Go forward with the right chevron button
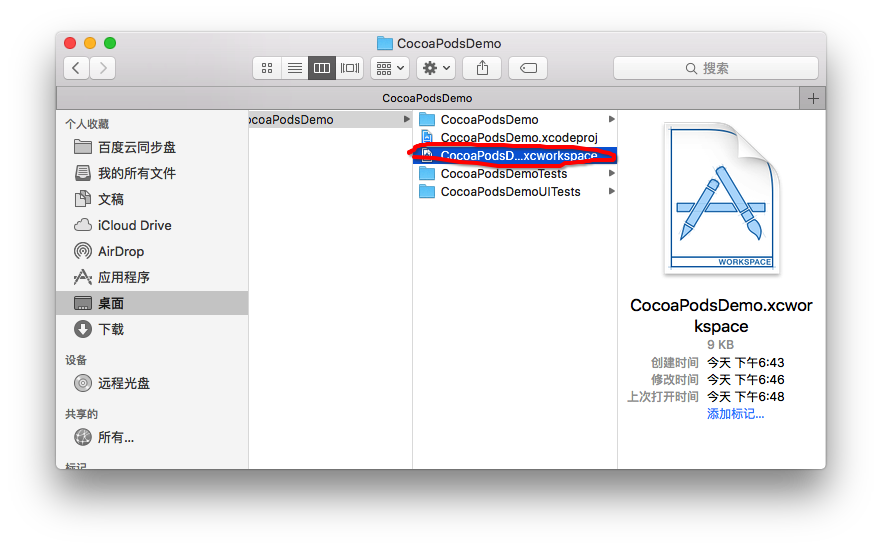Screen dimensions: 882x549 [103, 68]
